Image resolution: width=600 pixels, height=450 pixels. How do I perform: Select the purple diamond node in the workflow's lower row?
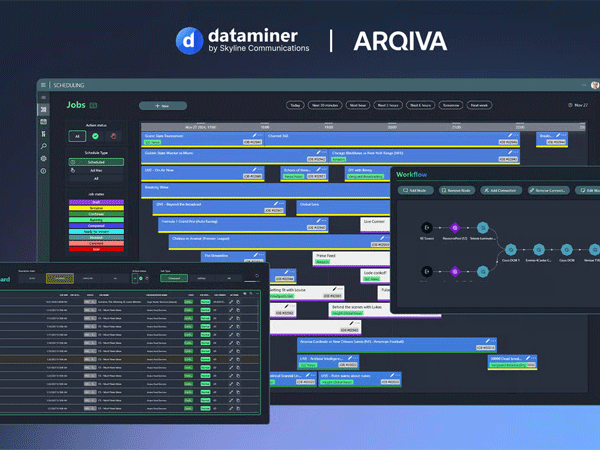tap(455, 271)
